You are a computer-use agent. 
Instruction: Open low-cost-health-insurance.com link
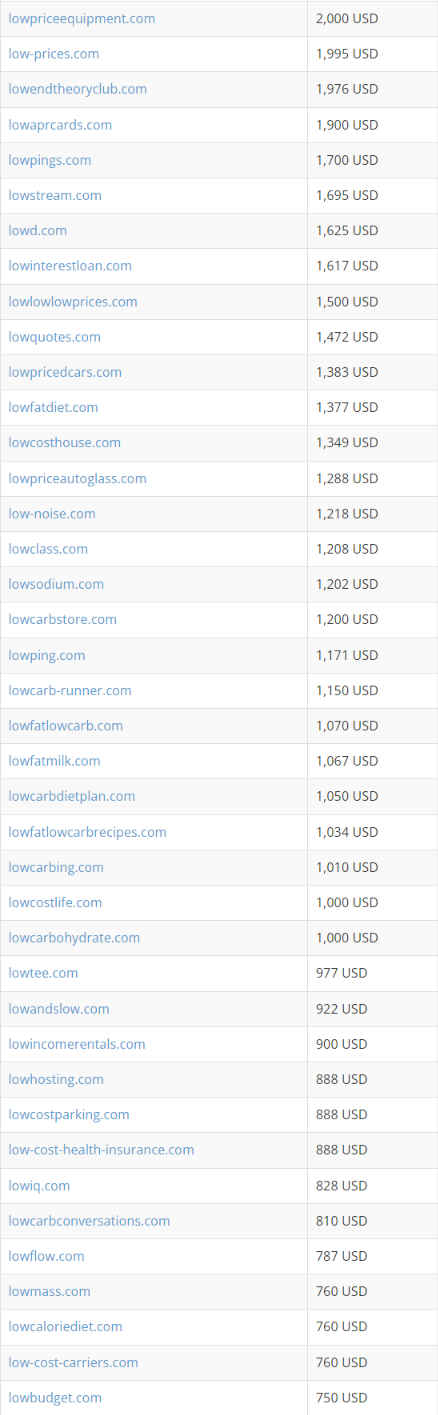pyautogui.click(x=101, y=1150)
